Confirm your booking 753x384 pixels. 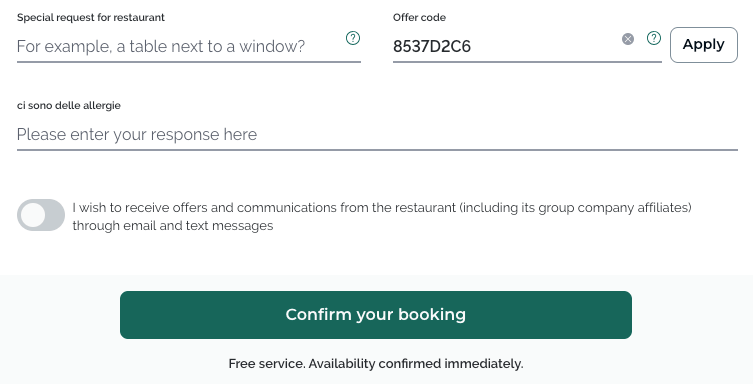pos(376,315)
